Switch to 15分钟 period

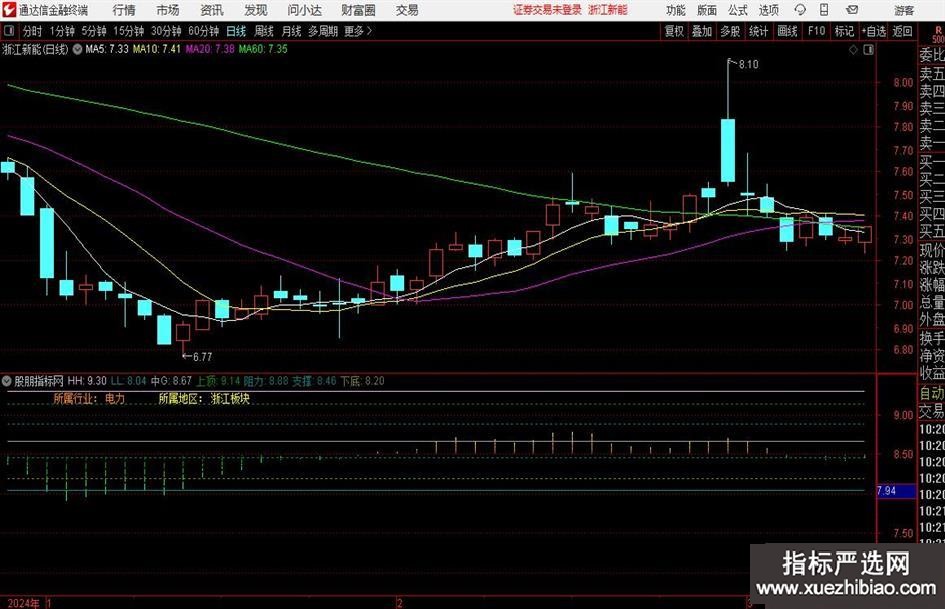click(x=129, y=31)
